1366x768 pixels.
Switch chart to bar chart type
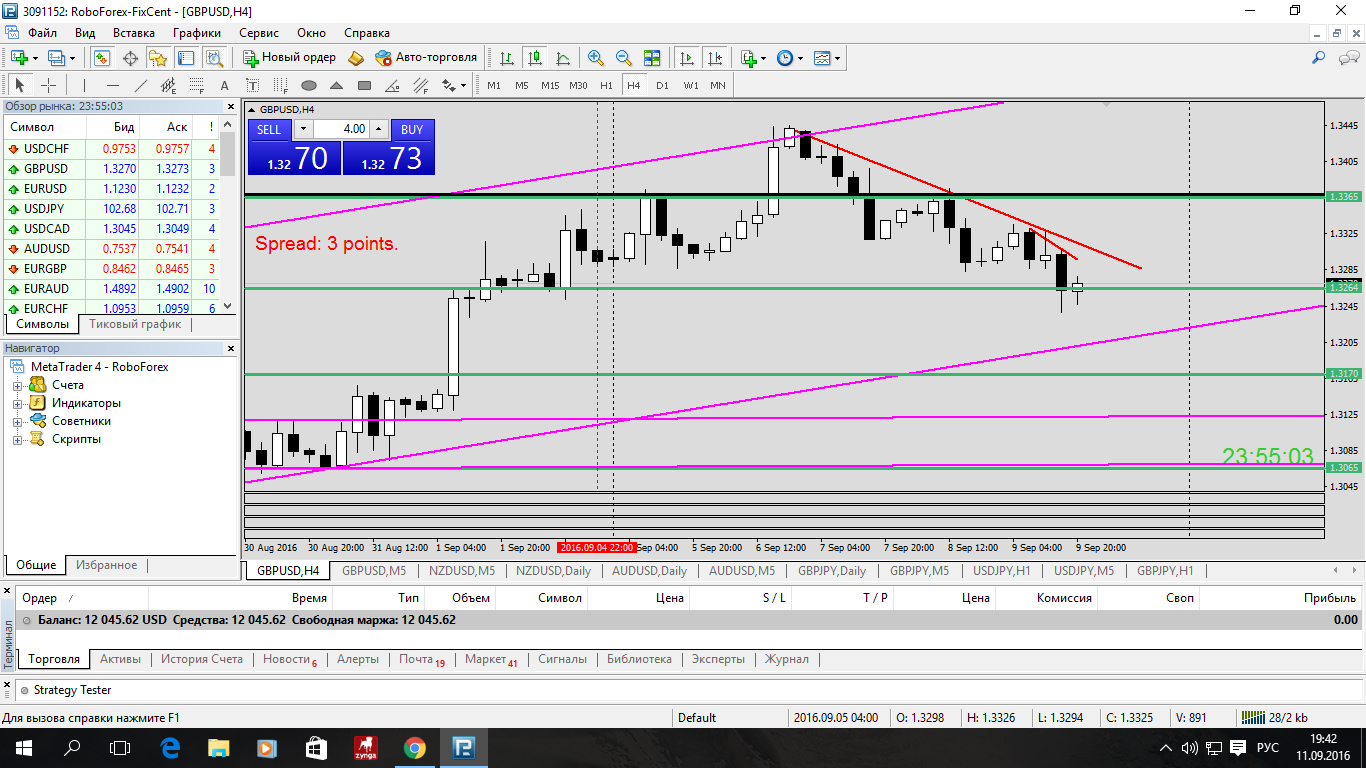pyautogui.click(x=507, y=58)
